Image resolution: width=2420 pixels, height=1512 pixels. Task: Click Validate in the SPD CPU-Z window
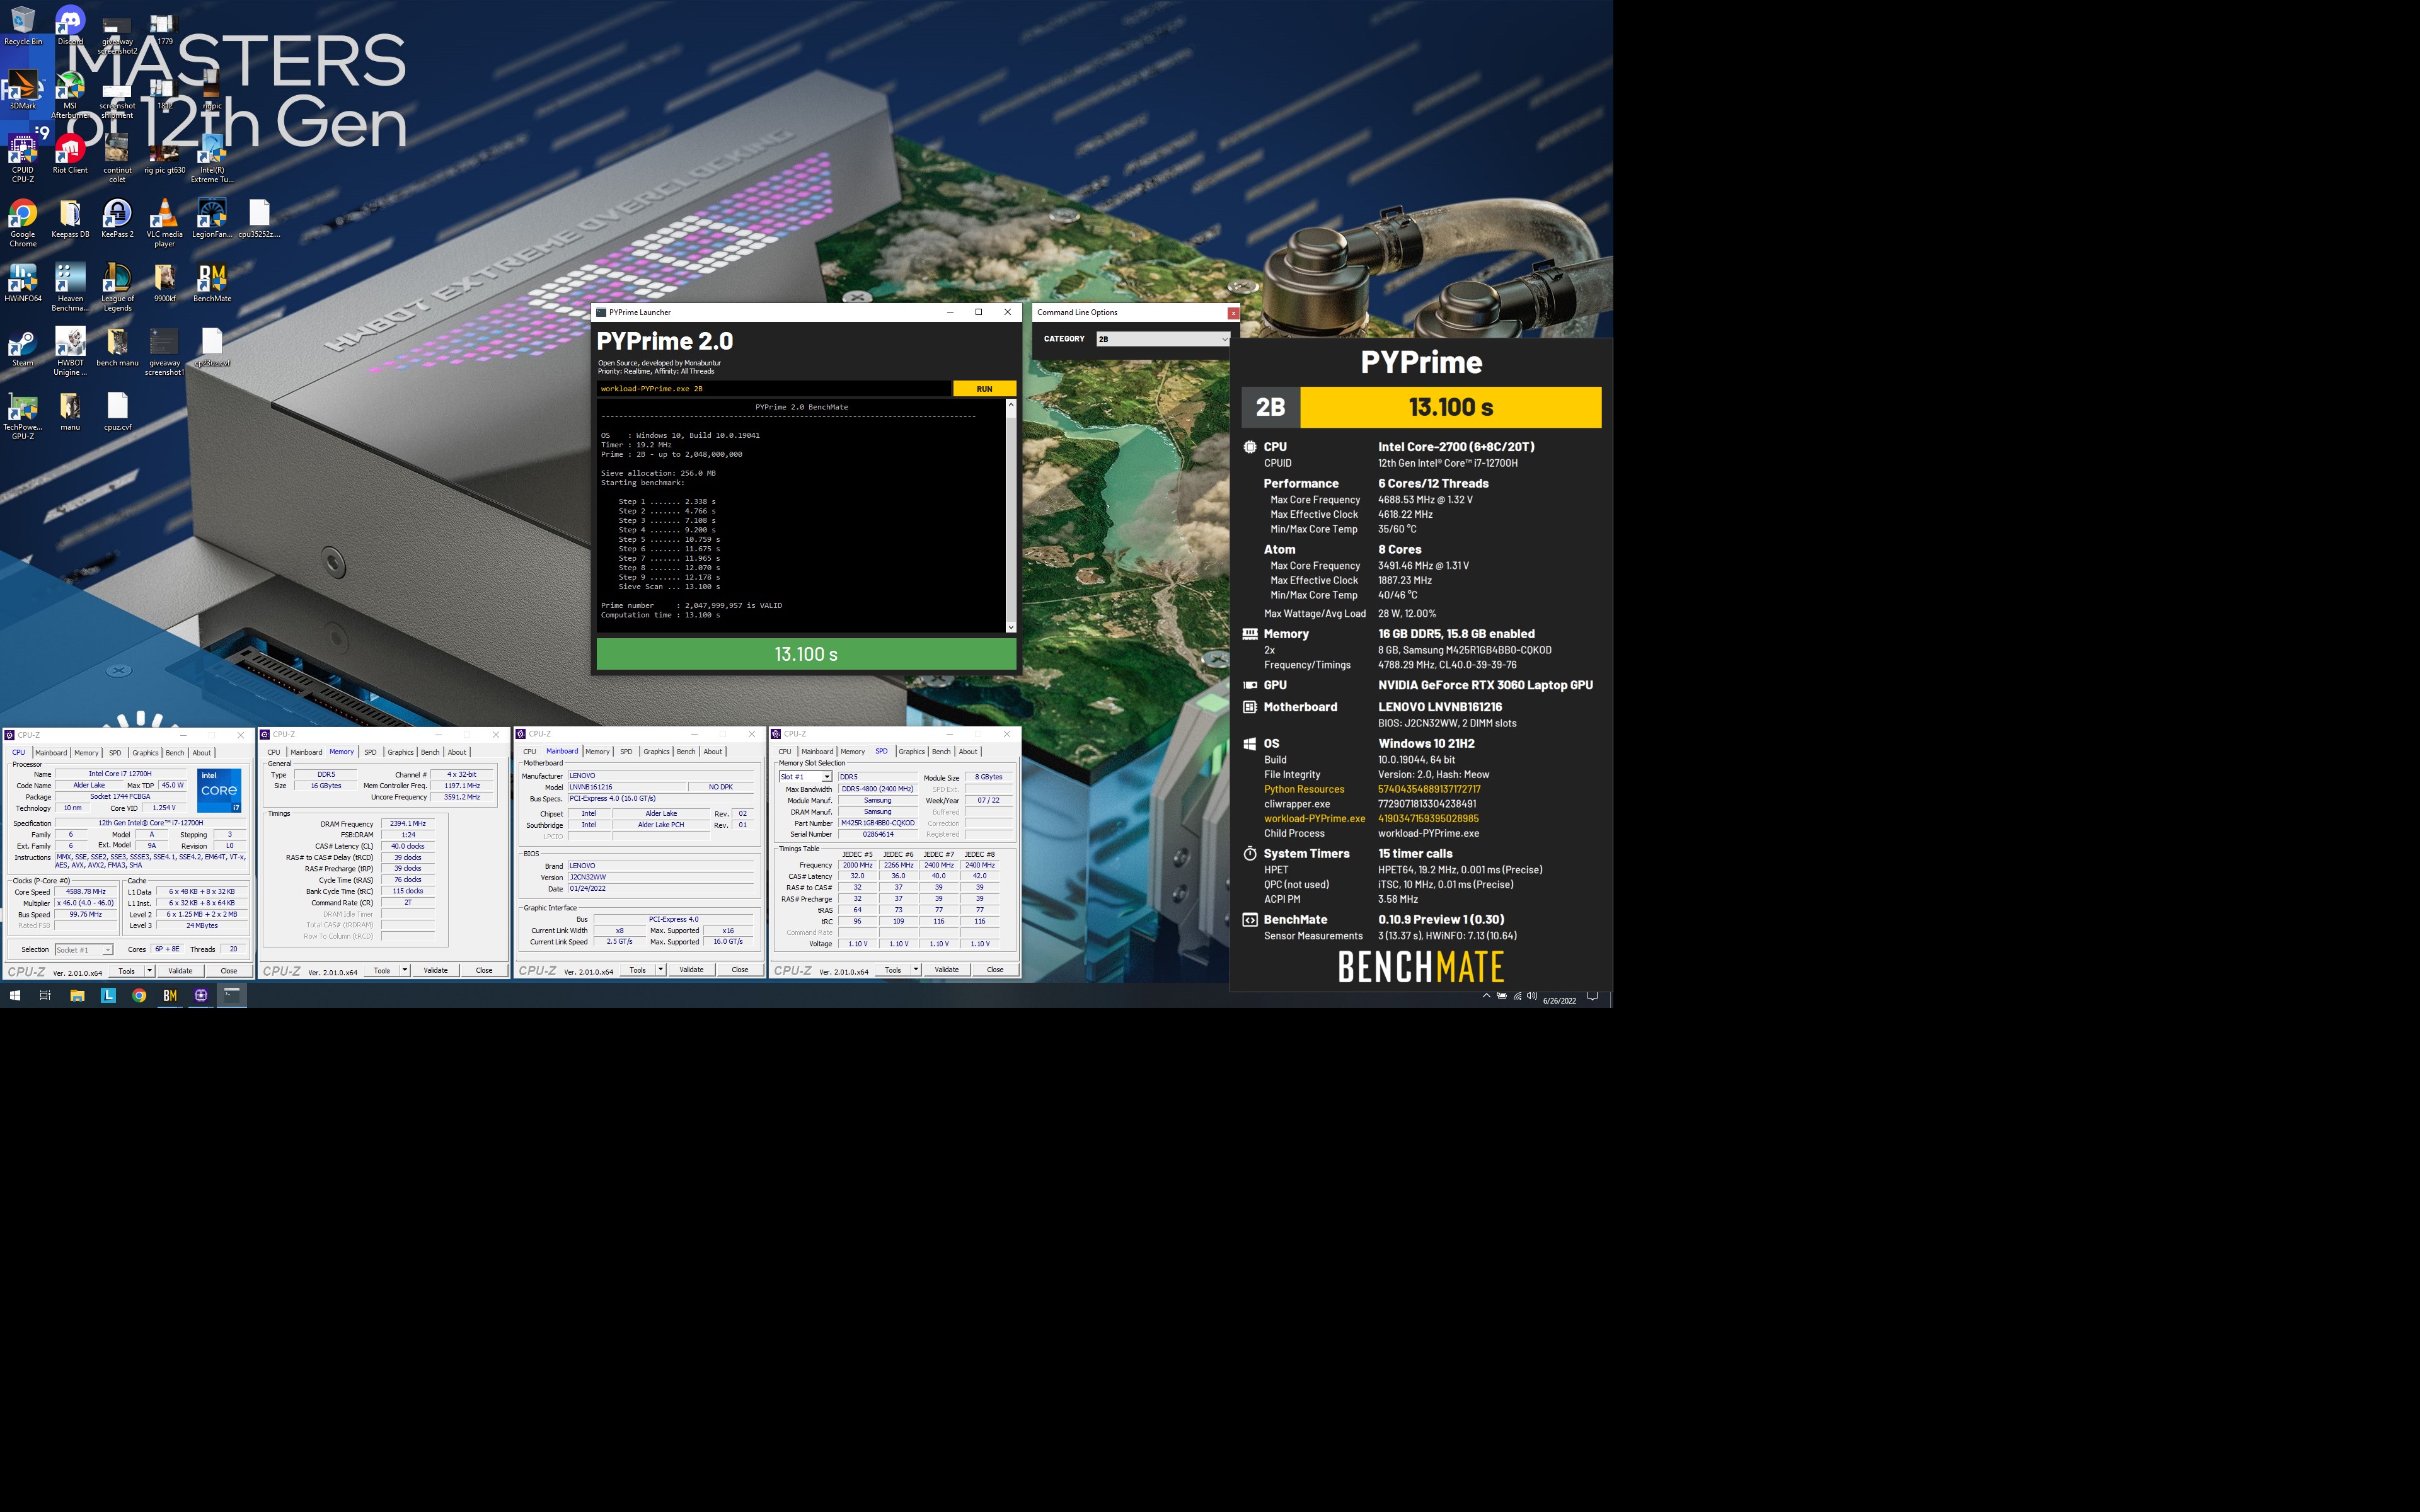pos(946,970)
